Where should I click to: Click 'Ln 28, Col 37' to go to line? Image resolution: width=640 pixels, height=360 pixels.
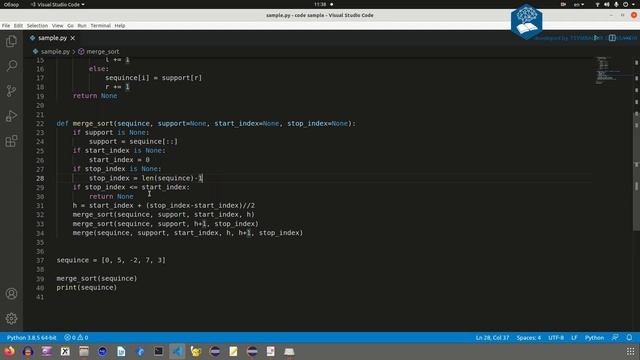492,338
